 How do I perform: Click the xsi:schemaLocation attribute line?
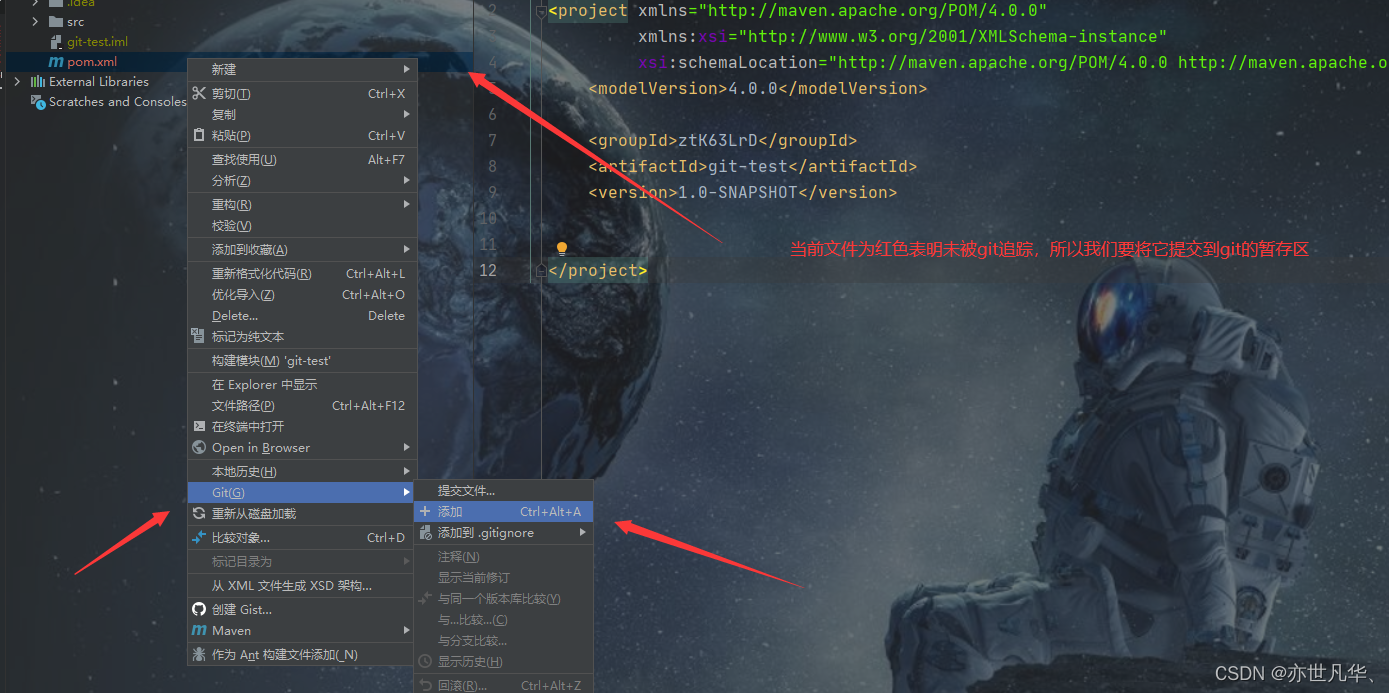point(1013,62)
